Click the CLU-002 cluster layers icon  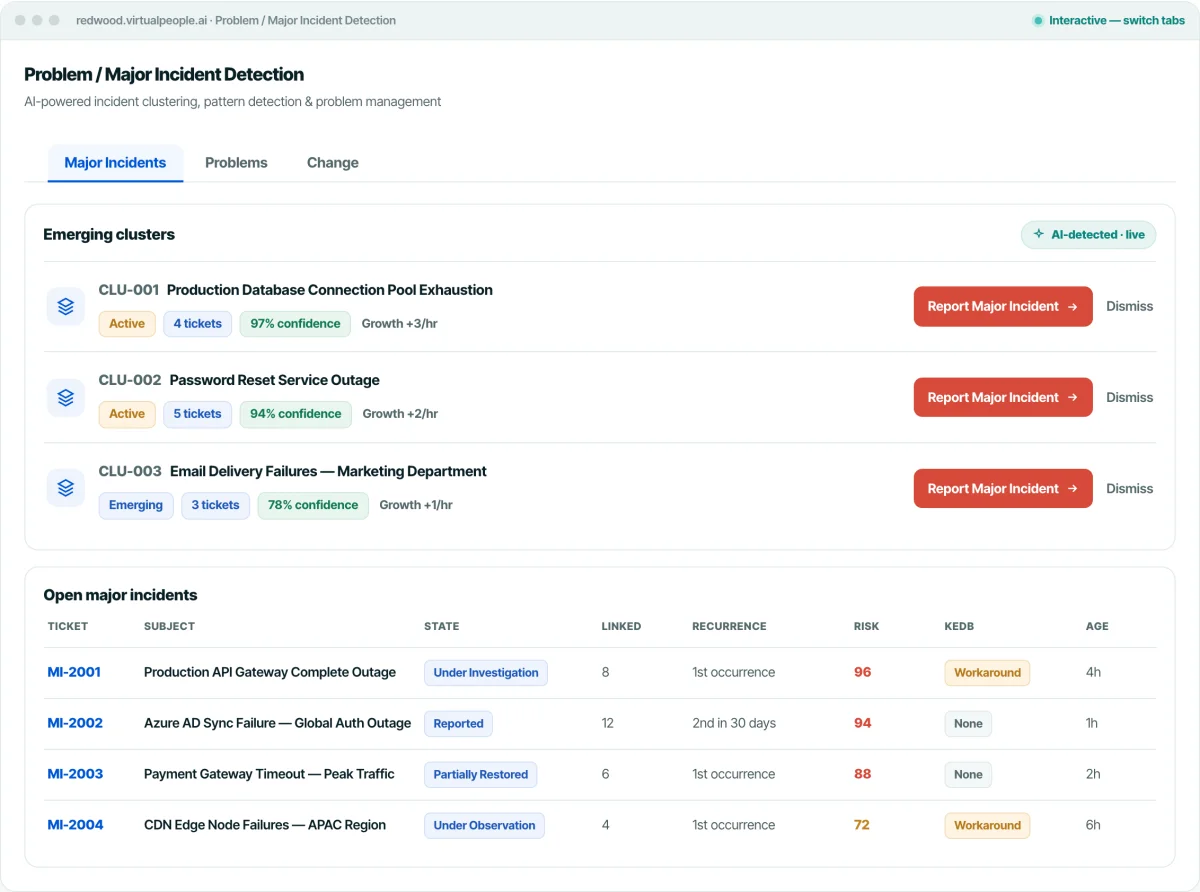point(66,397)
